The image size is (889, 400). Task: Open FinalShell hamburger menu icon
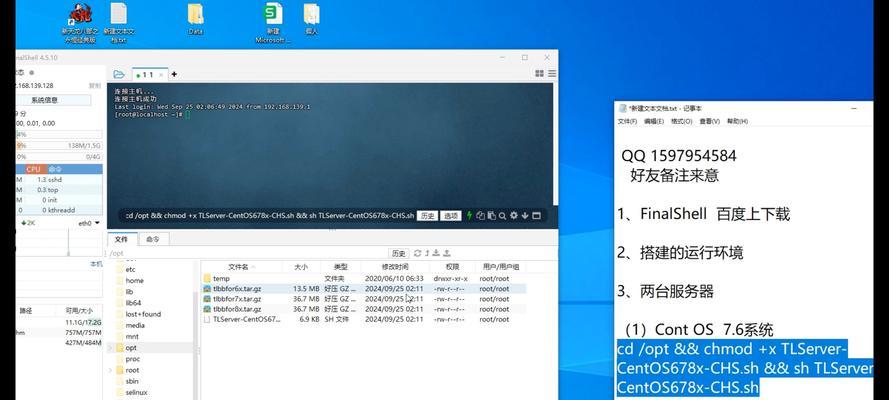click(x=552, y=74)
